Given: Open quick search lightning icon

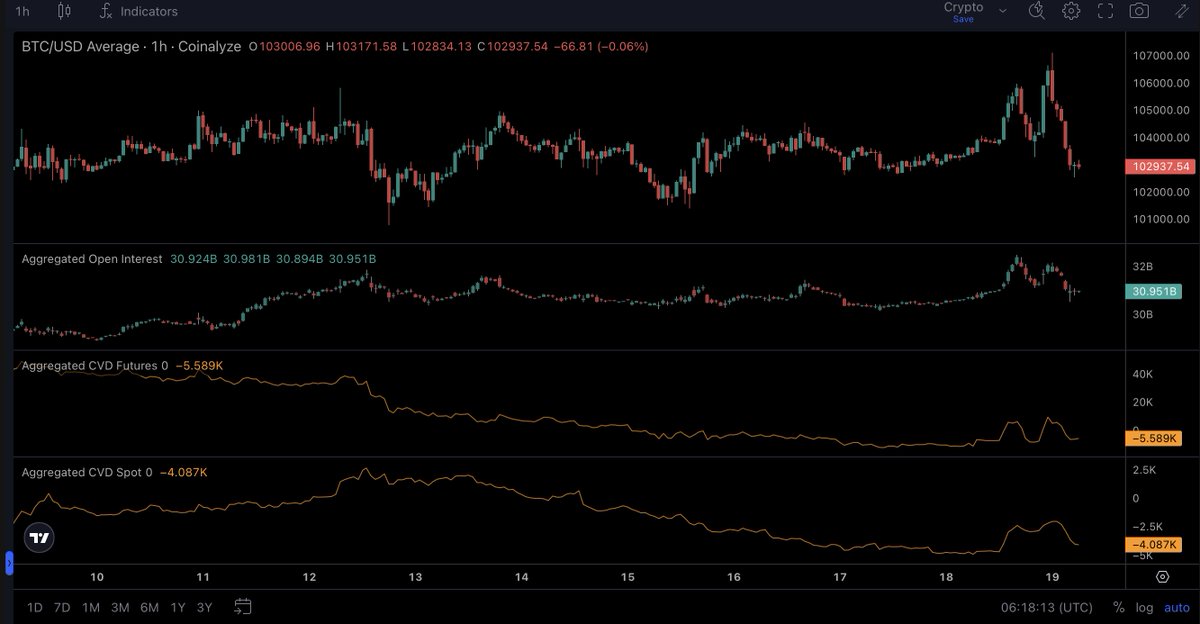Looking at the screenshot, I should [1036, 11].
